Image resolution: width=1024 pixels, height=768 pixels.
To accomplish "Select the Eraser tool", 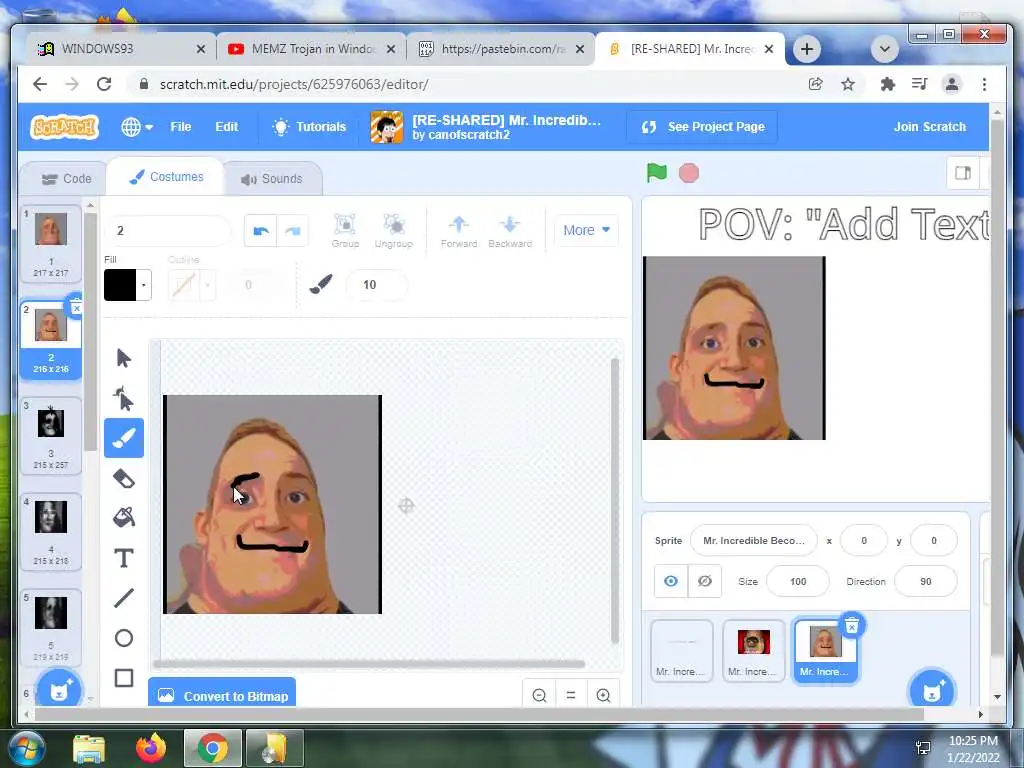I will (123, 479).
